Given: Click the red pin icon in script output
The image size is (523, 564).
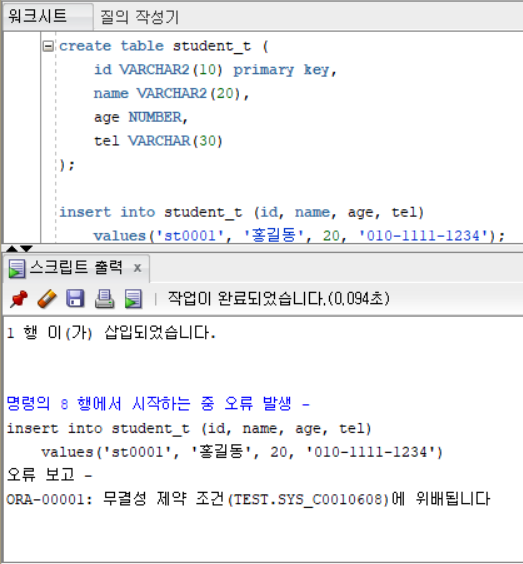Looking at the screenshot, I should [x=19, y=299].
